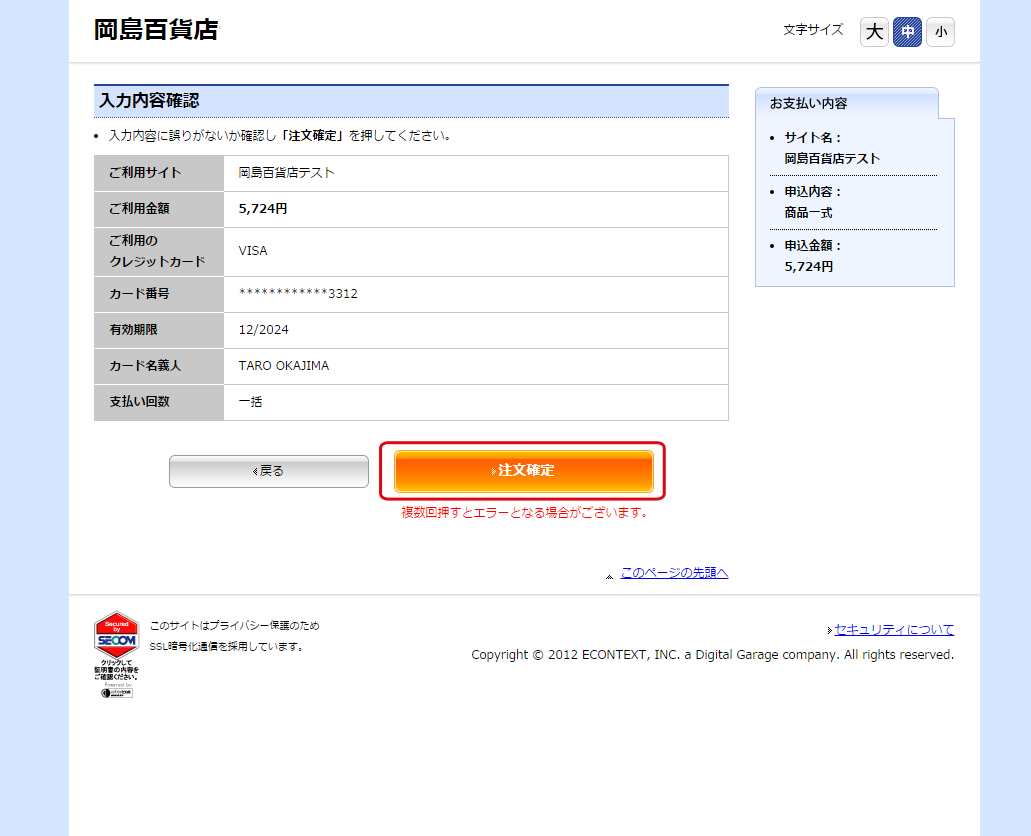This screenshot has width=1031, height=836.
Task: Click the masked card number ending 3312
Action: (x=298, y=293)
